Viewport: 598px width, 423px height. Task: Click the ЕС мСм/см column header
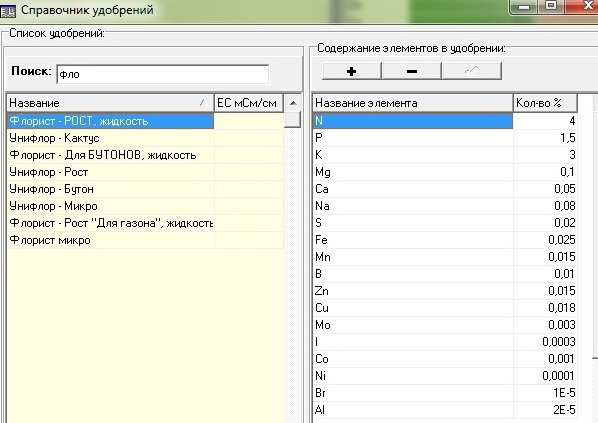[x=249, y=103]
